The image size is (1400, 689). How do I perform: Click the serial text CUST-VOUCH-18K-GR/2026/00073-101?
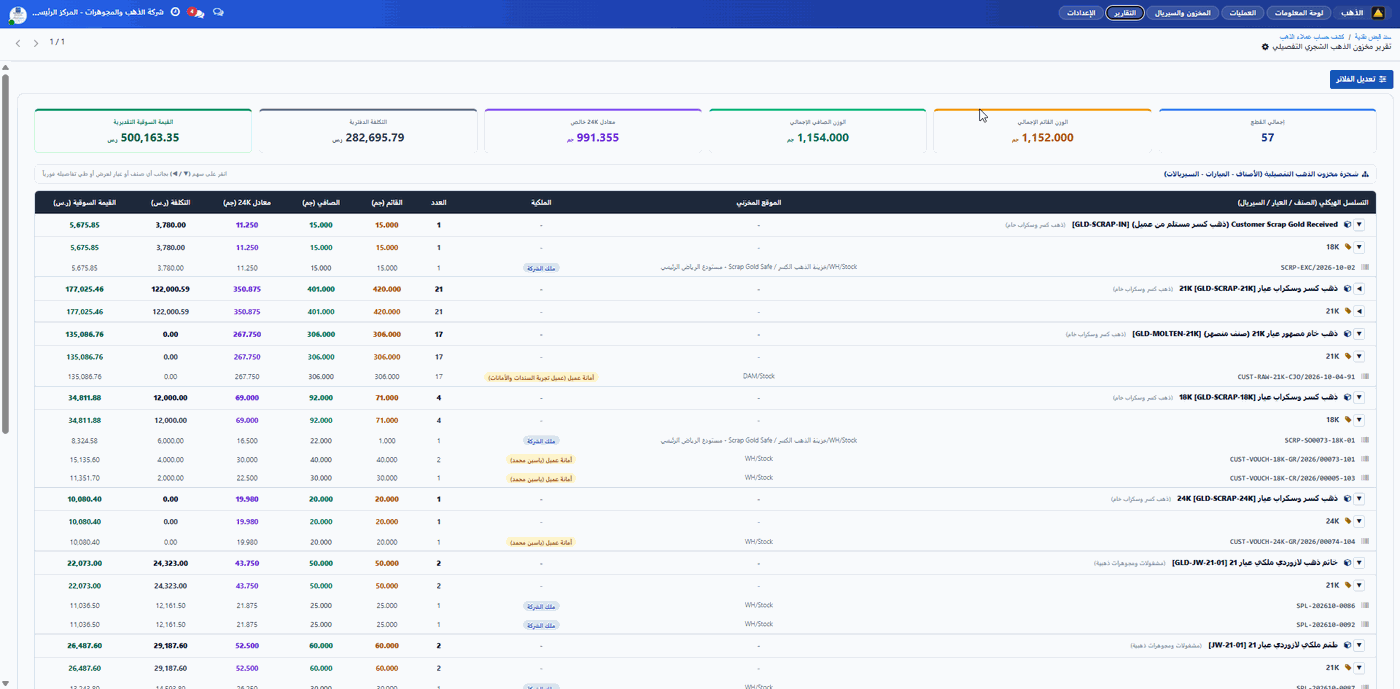(1293, 460)
